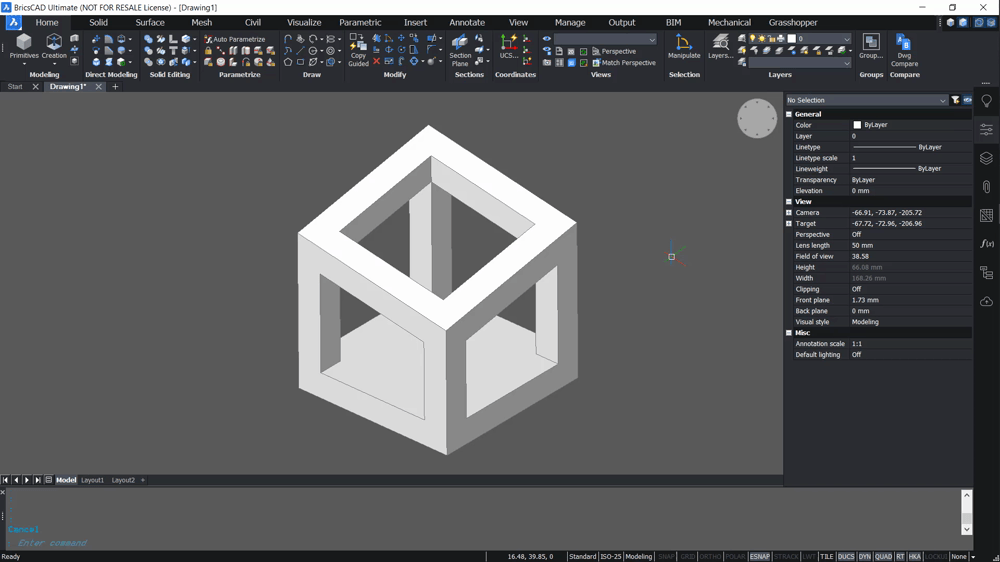Click the Auto Parametrize tool
This screenshot has width=1000, height=562.
coord(234,39)
